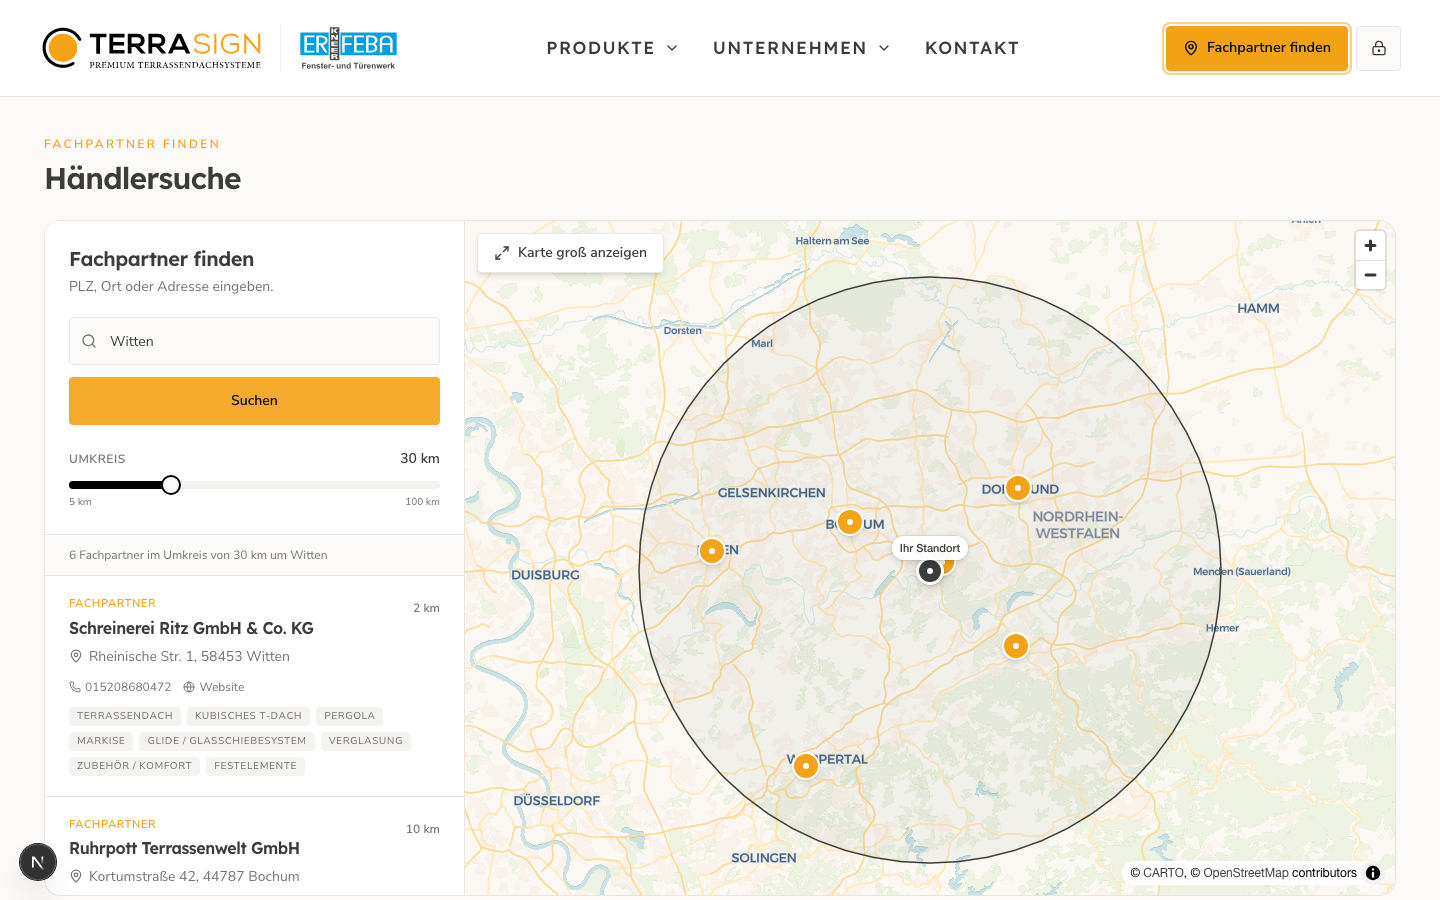The width and height of the screenshot is (1440, 900).
Task: Click the search magnifier icon
Action: coord(89,341)
